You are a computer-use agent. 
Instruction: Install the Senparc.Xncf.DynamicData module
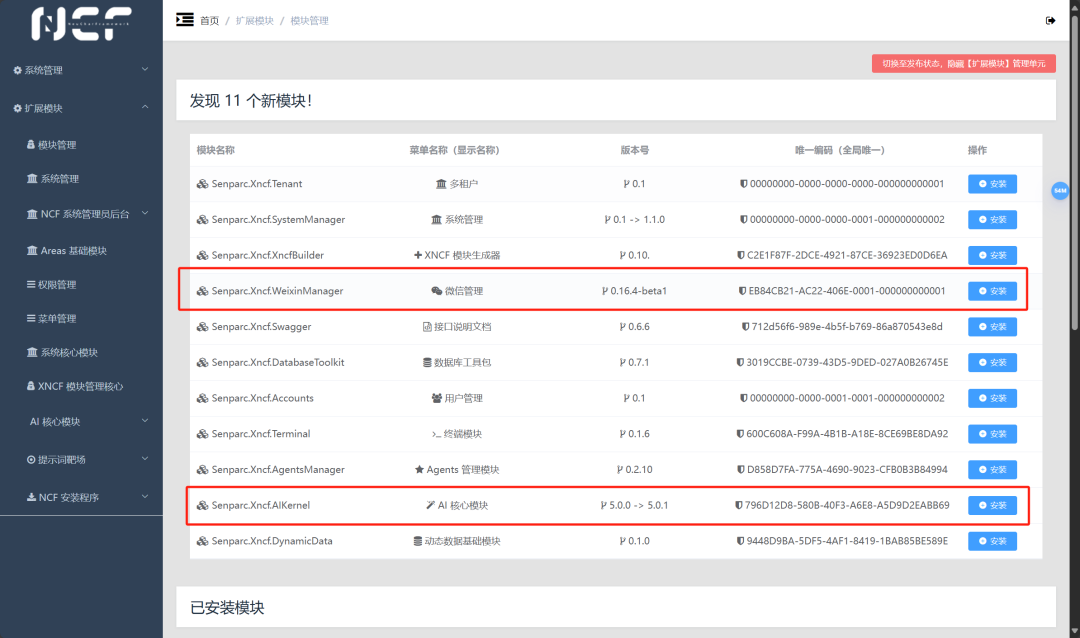[993, 542]
